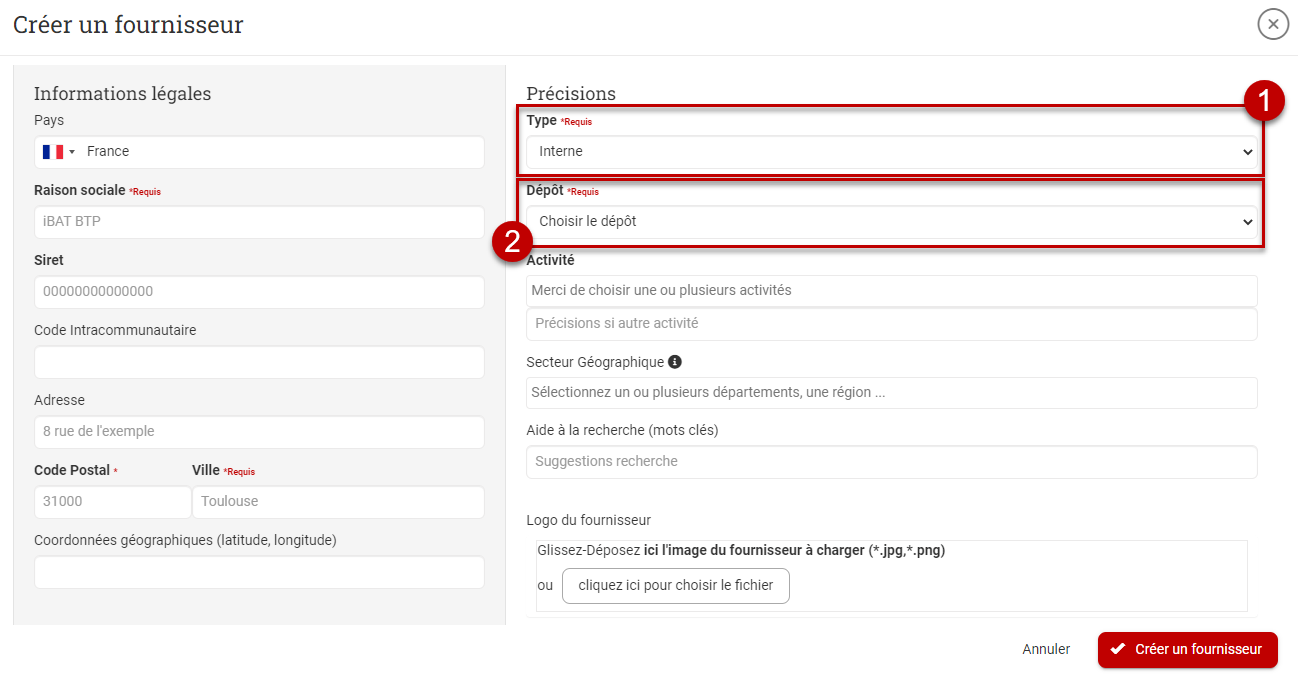Click Précisions si autre activité field
This screenshot has height=681, width=1298.
coord(892,324)
